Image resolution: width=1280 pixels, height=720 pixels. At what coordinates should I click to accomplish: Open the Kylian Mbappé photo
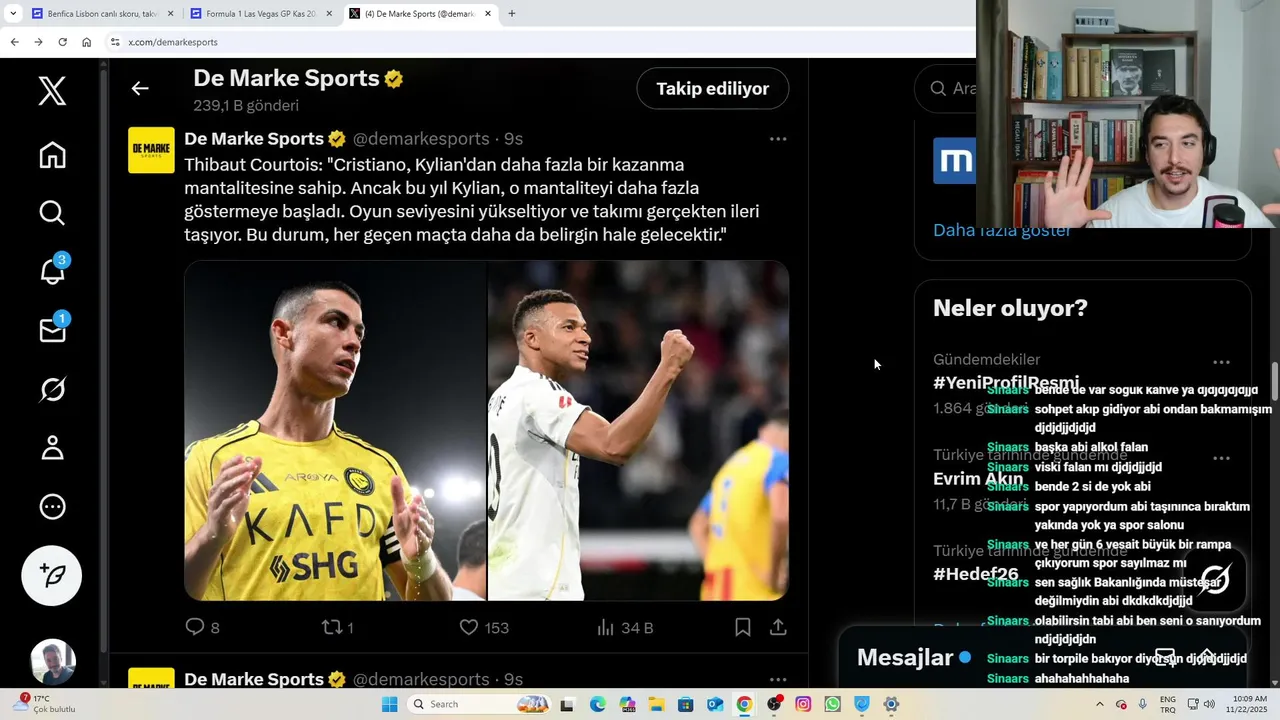[x=638, y=431]
